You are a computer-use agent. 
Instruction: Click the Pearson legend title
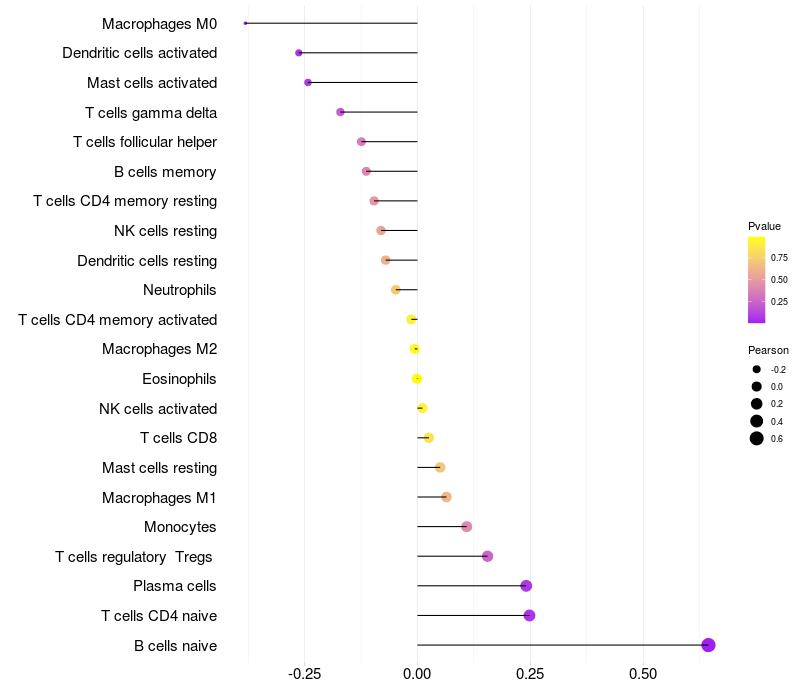point(768,350)
